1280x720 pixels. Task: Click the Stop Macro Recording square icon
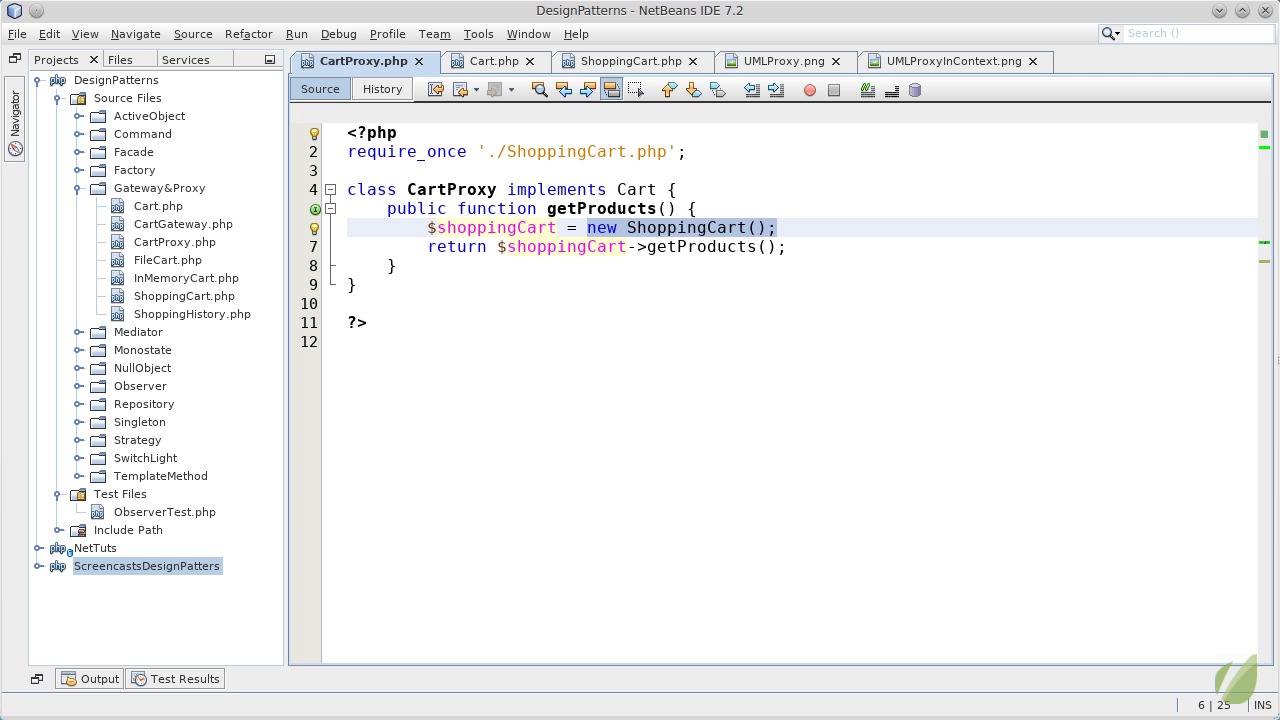click(x=834, y=90)
